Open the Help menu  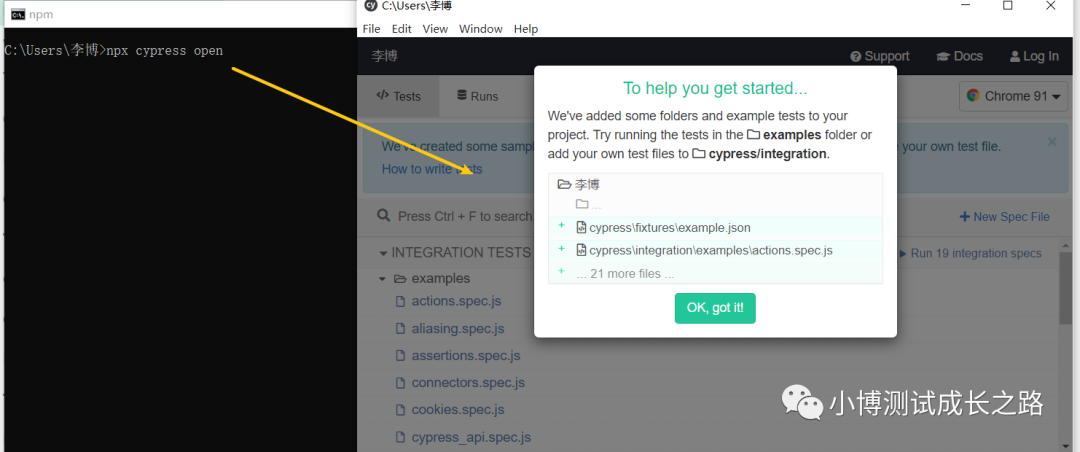click(526, 29)
